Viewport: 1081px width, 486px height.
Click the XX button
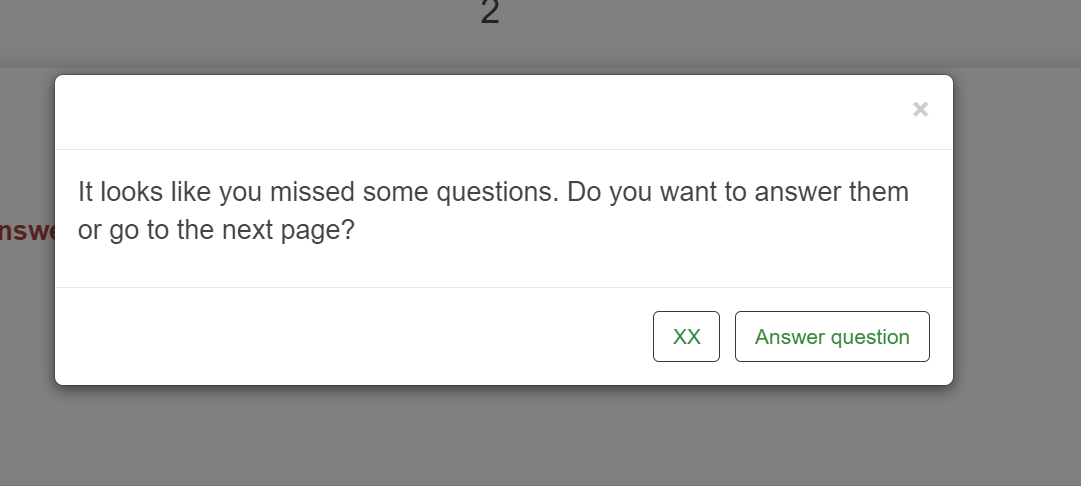pyautogui.click(x=686, y=337)
